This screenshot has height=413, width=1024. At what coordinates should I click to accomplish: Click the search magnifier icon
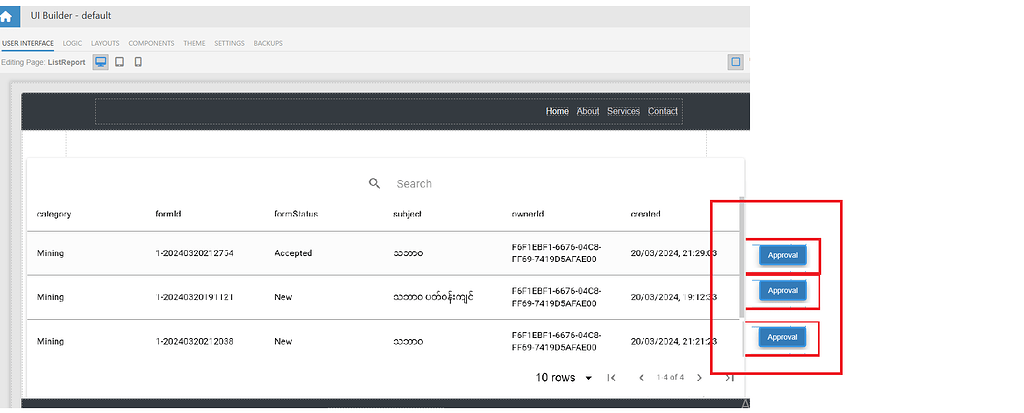[374, 184]
